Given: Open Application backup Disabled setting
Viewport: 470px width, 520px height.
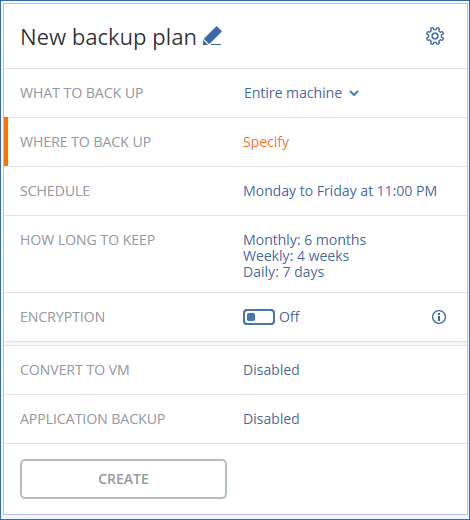Looking at the screenshot, I should 271,419.
